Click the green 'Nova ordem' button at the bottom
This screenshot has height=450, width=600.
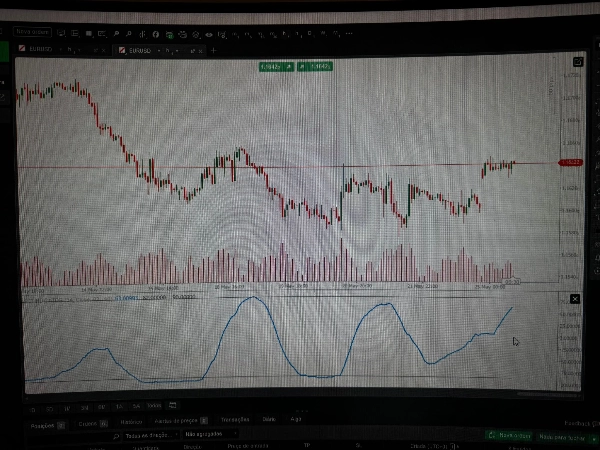pyautogui.click(x=509, y=435)
